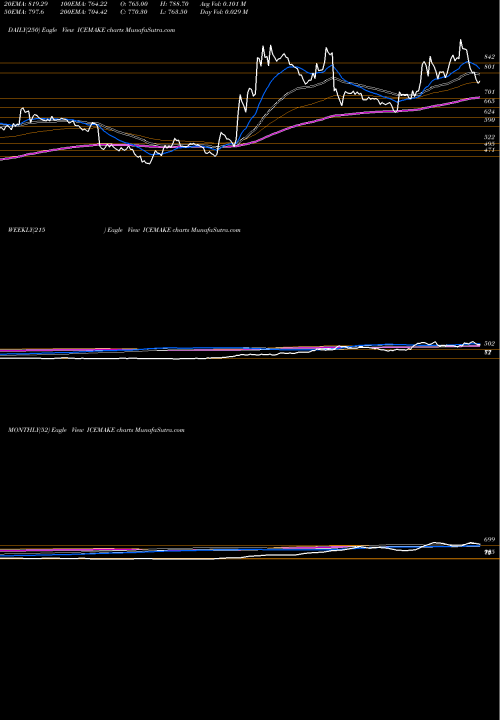Click the 502 label on weekly chart
500x720 pixels.
489,343
